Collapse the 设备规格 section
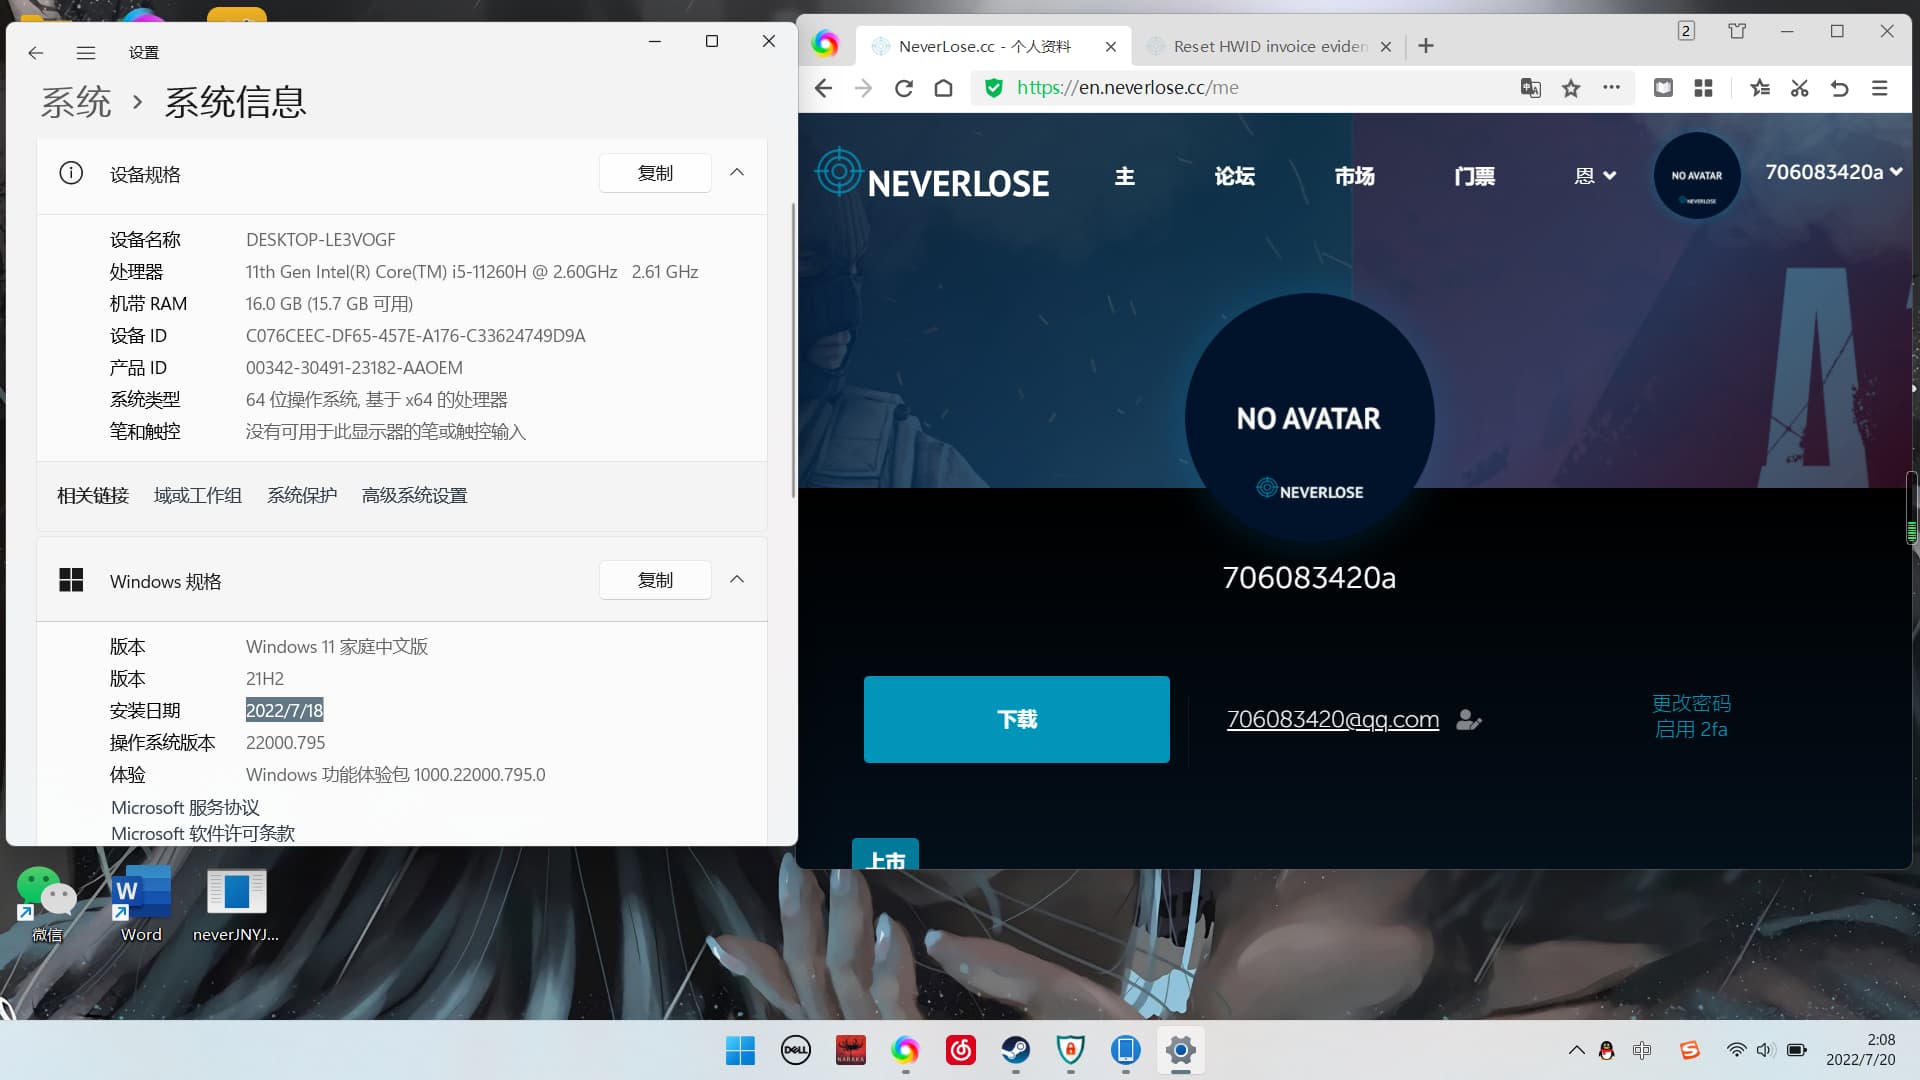 tap(737, 173)
